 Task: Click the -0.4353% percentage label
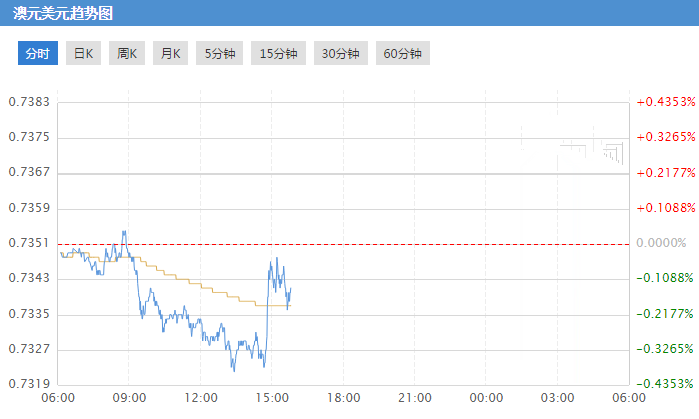point(665,384)
